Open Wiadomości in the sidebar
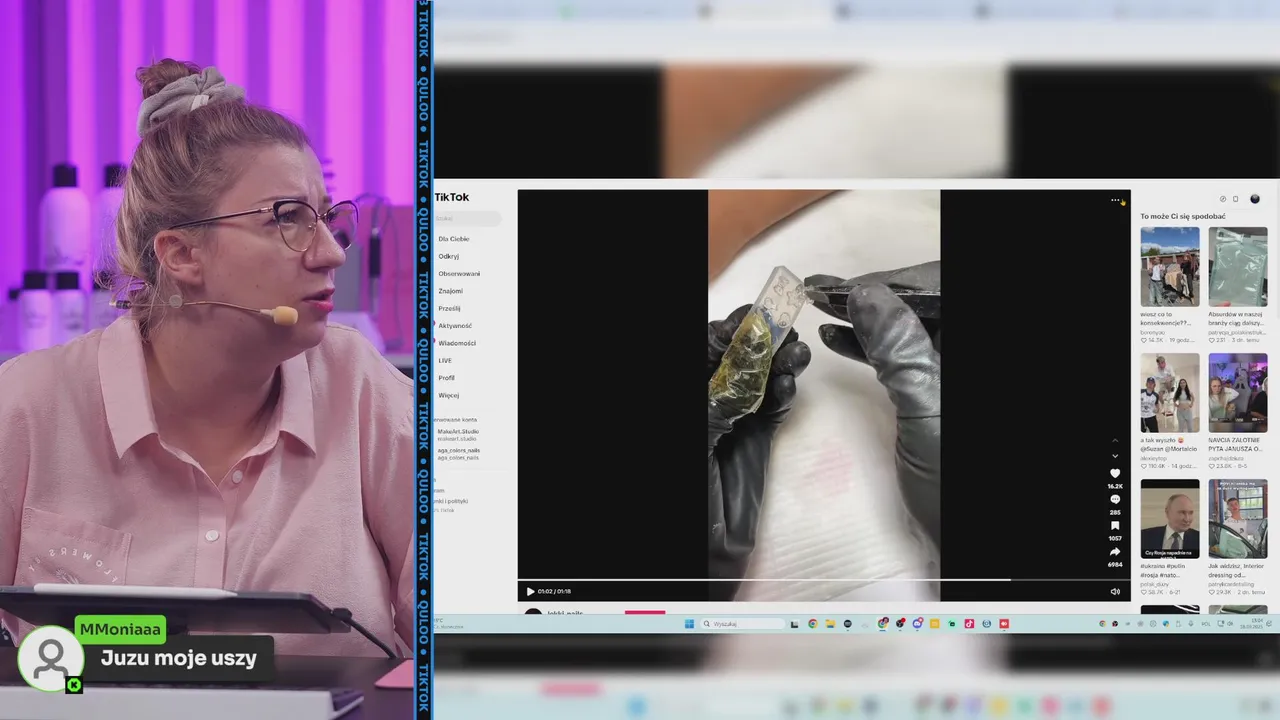Viewport: 1280px width, 720px height. click(x=457, y=343)
